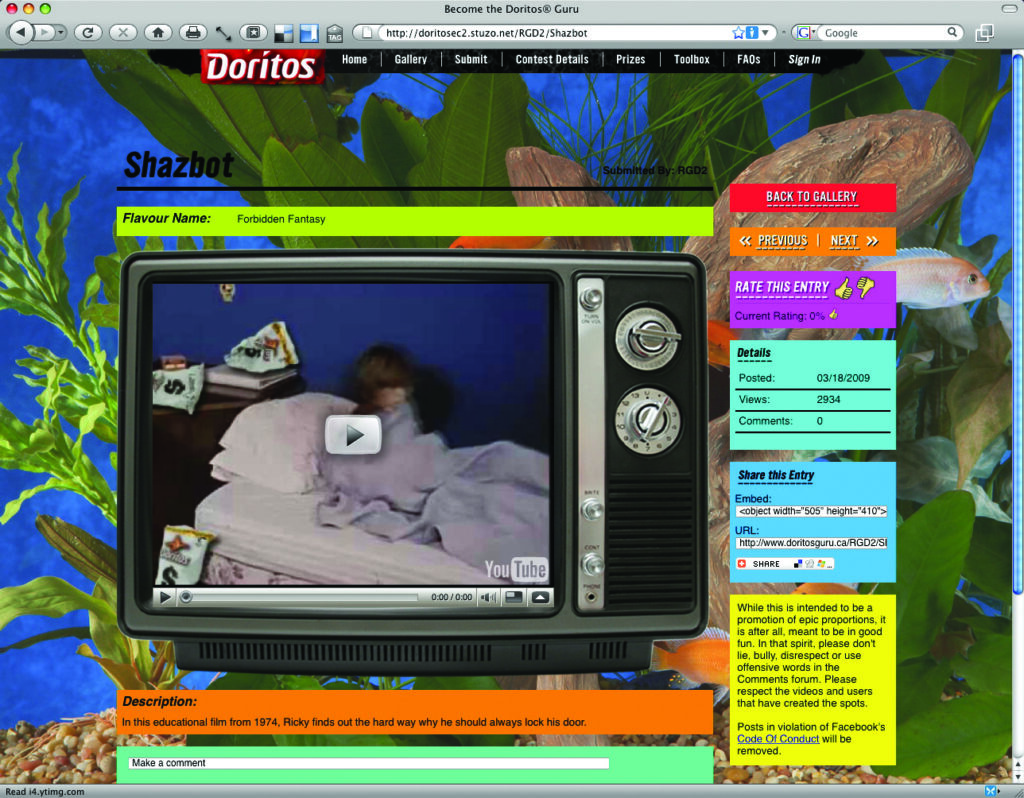Open the Home menu item

point(355,59)
